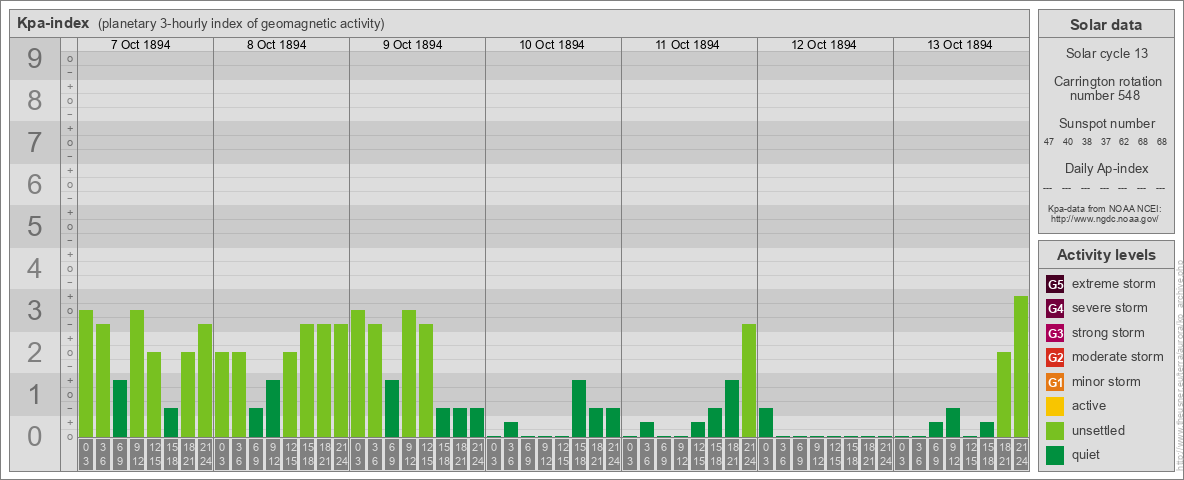The image size is (1184, 480).
Task: Click the 'Solar data' panel heading
Action: 1106,24
